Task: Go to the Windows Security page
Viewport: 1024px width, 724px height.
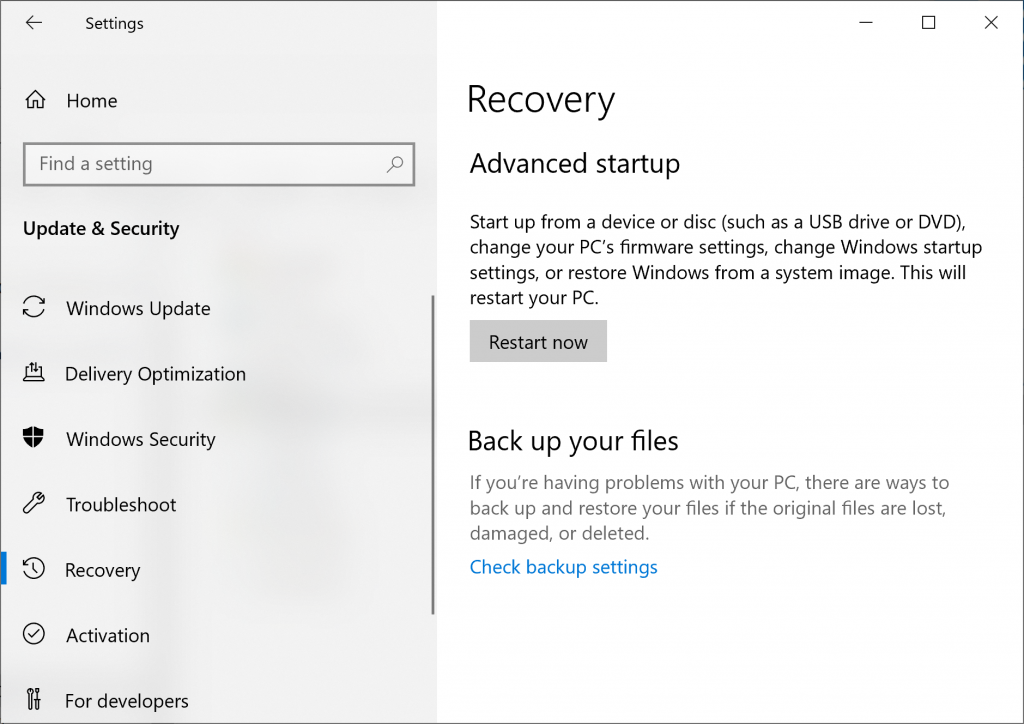Action: (140, 438)
